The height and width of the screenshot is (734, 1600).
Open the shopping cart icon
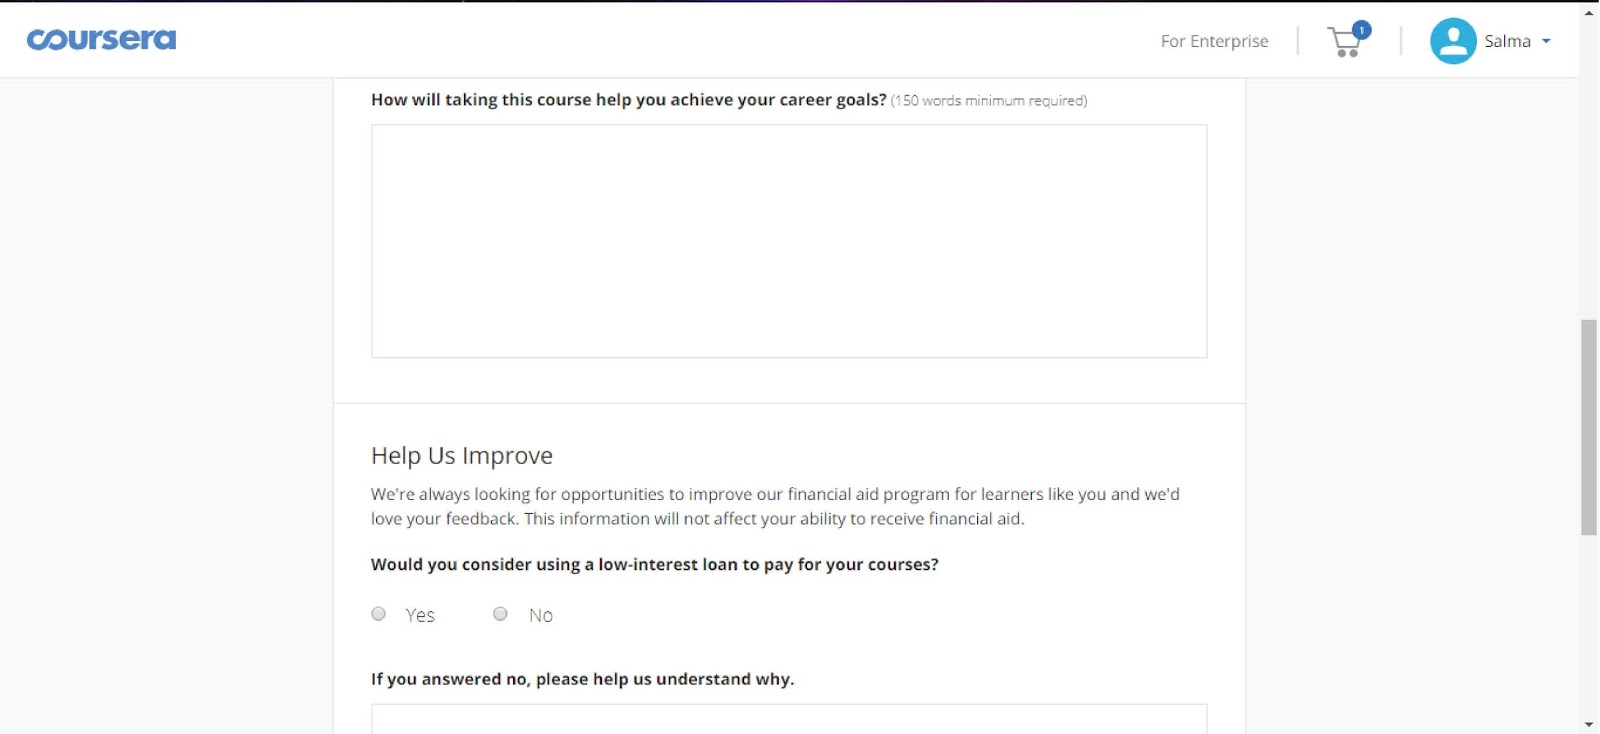click(1346, 42)
